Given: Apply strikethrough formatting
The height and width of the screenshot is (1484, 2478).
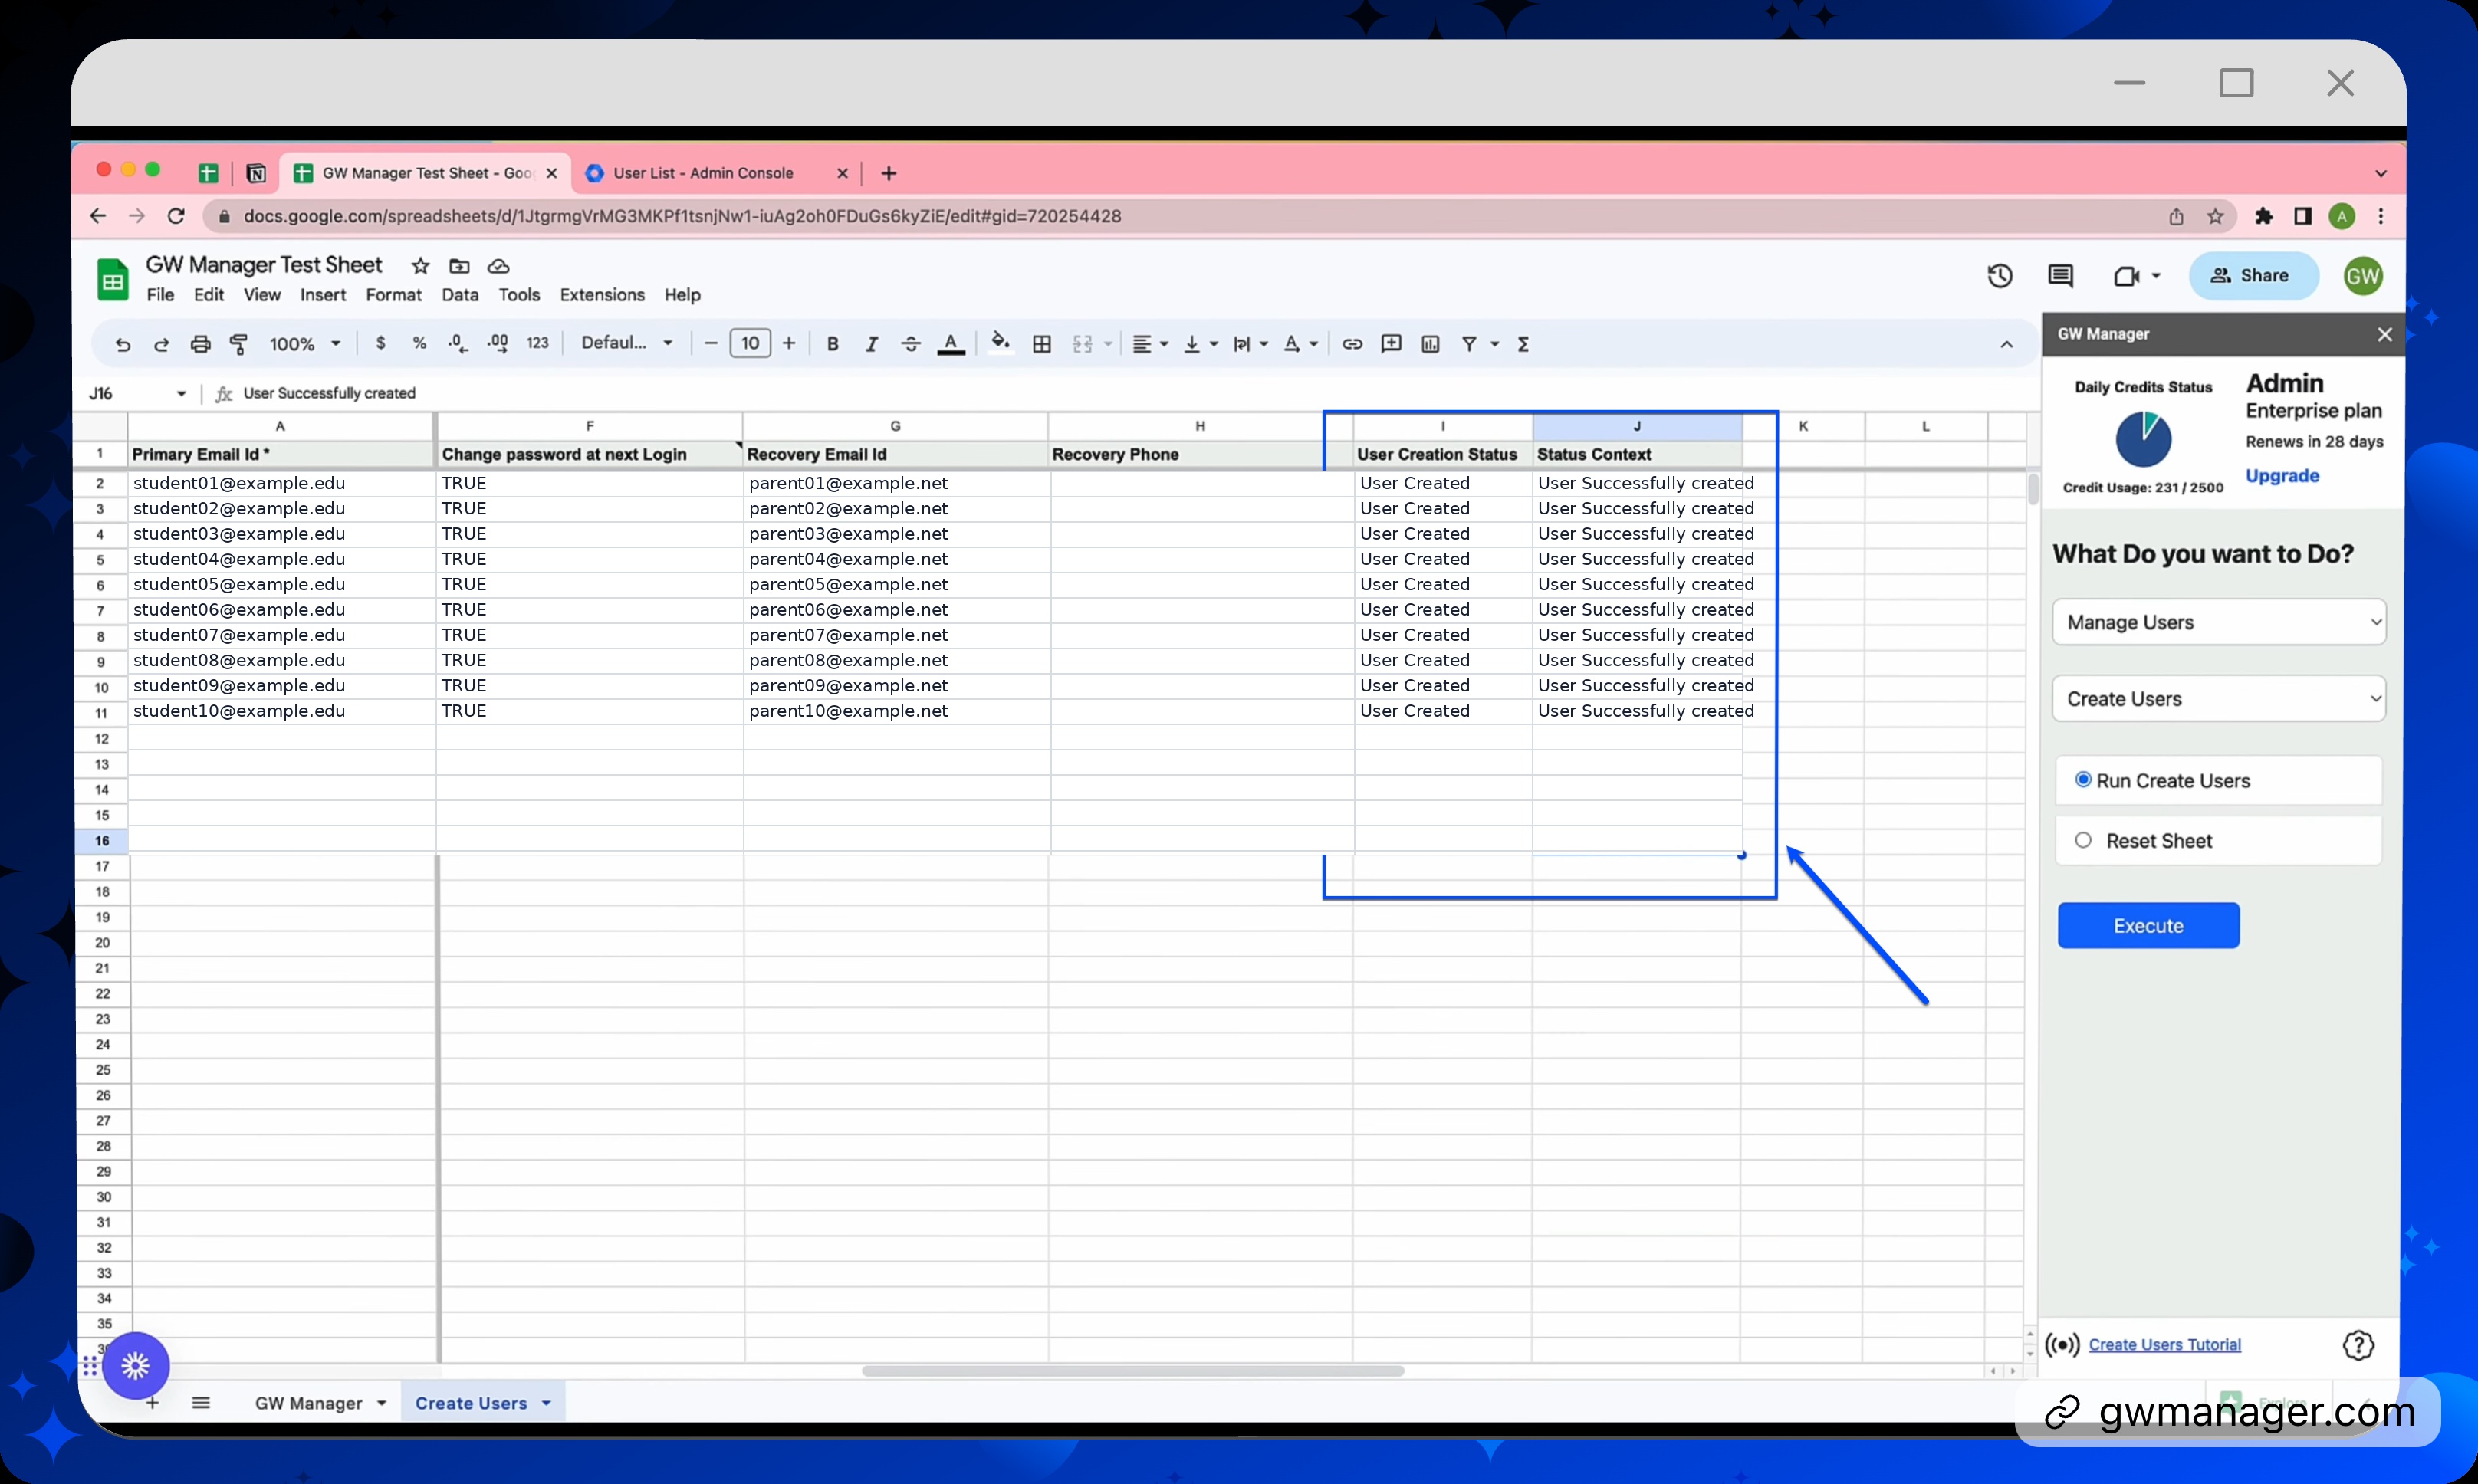Looking at the screenshot, I should coord(910,344).
